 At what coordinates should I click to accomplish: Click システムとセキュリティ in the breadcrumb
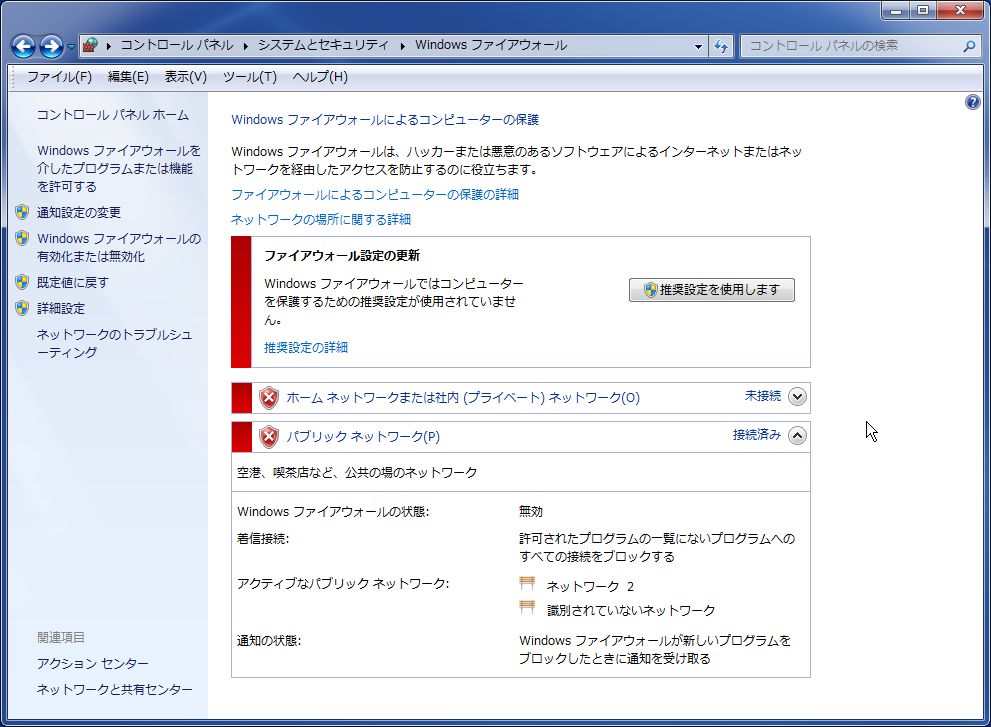coord(323,45)
